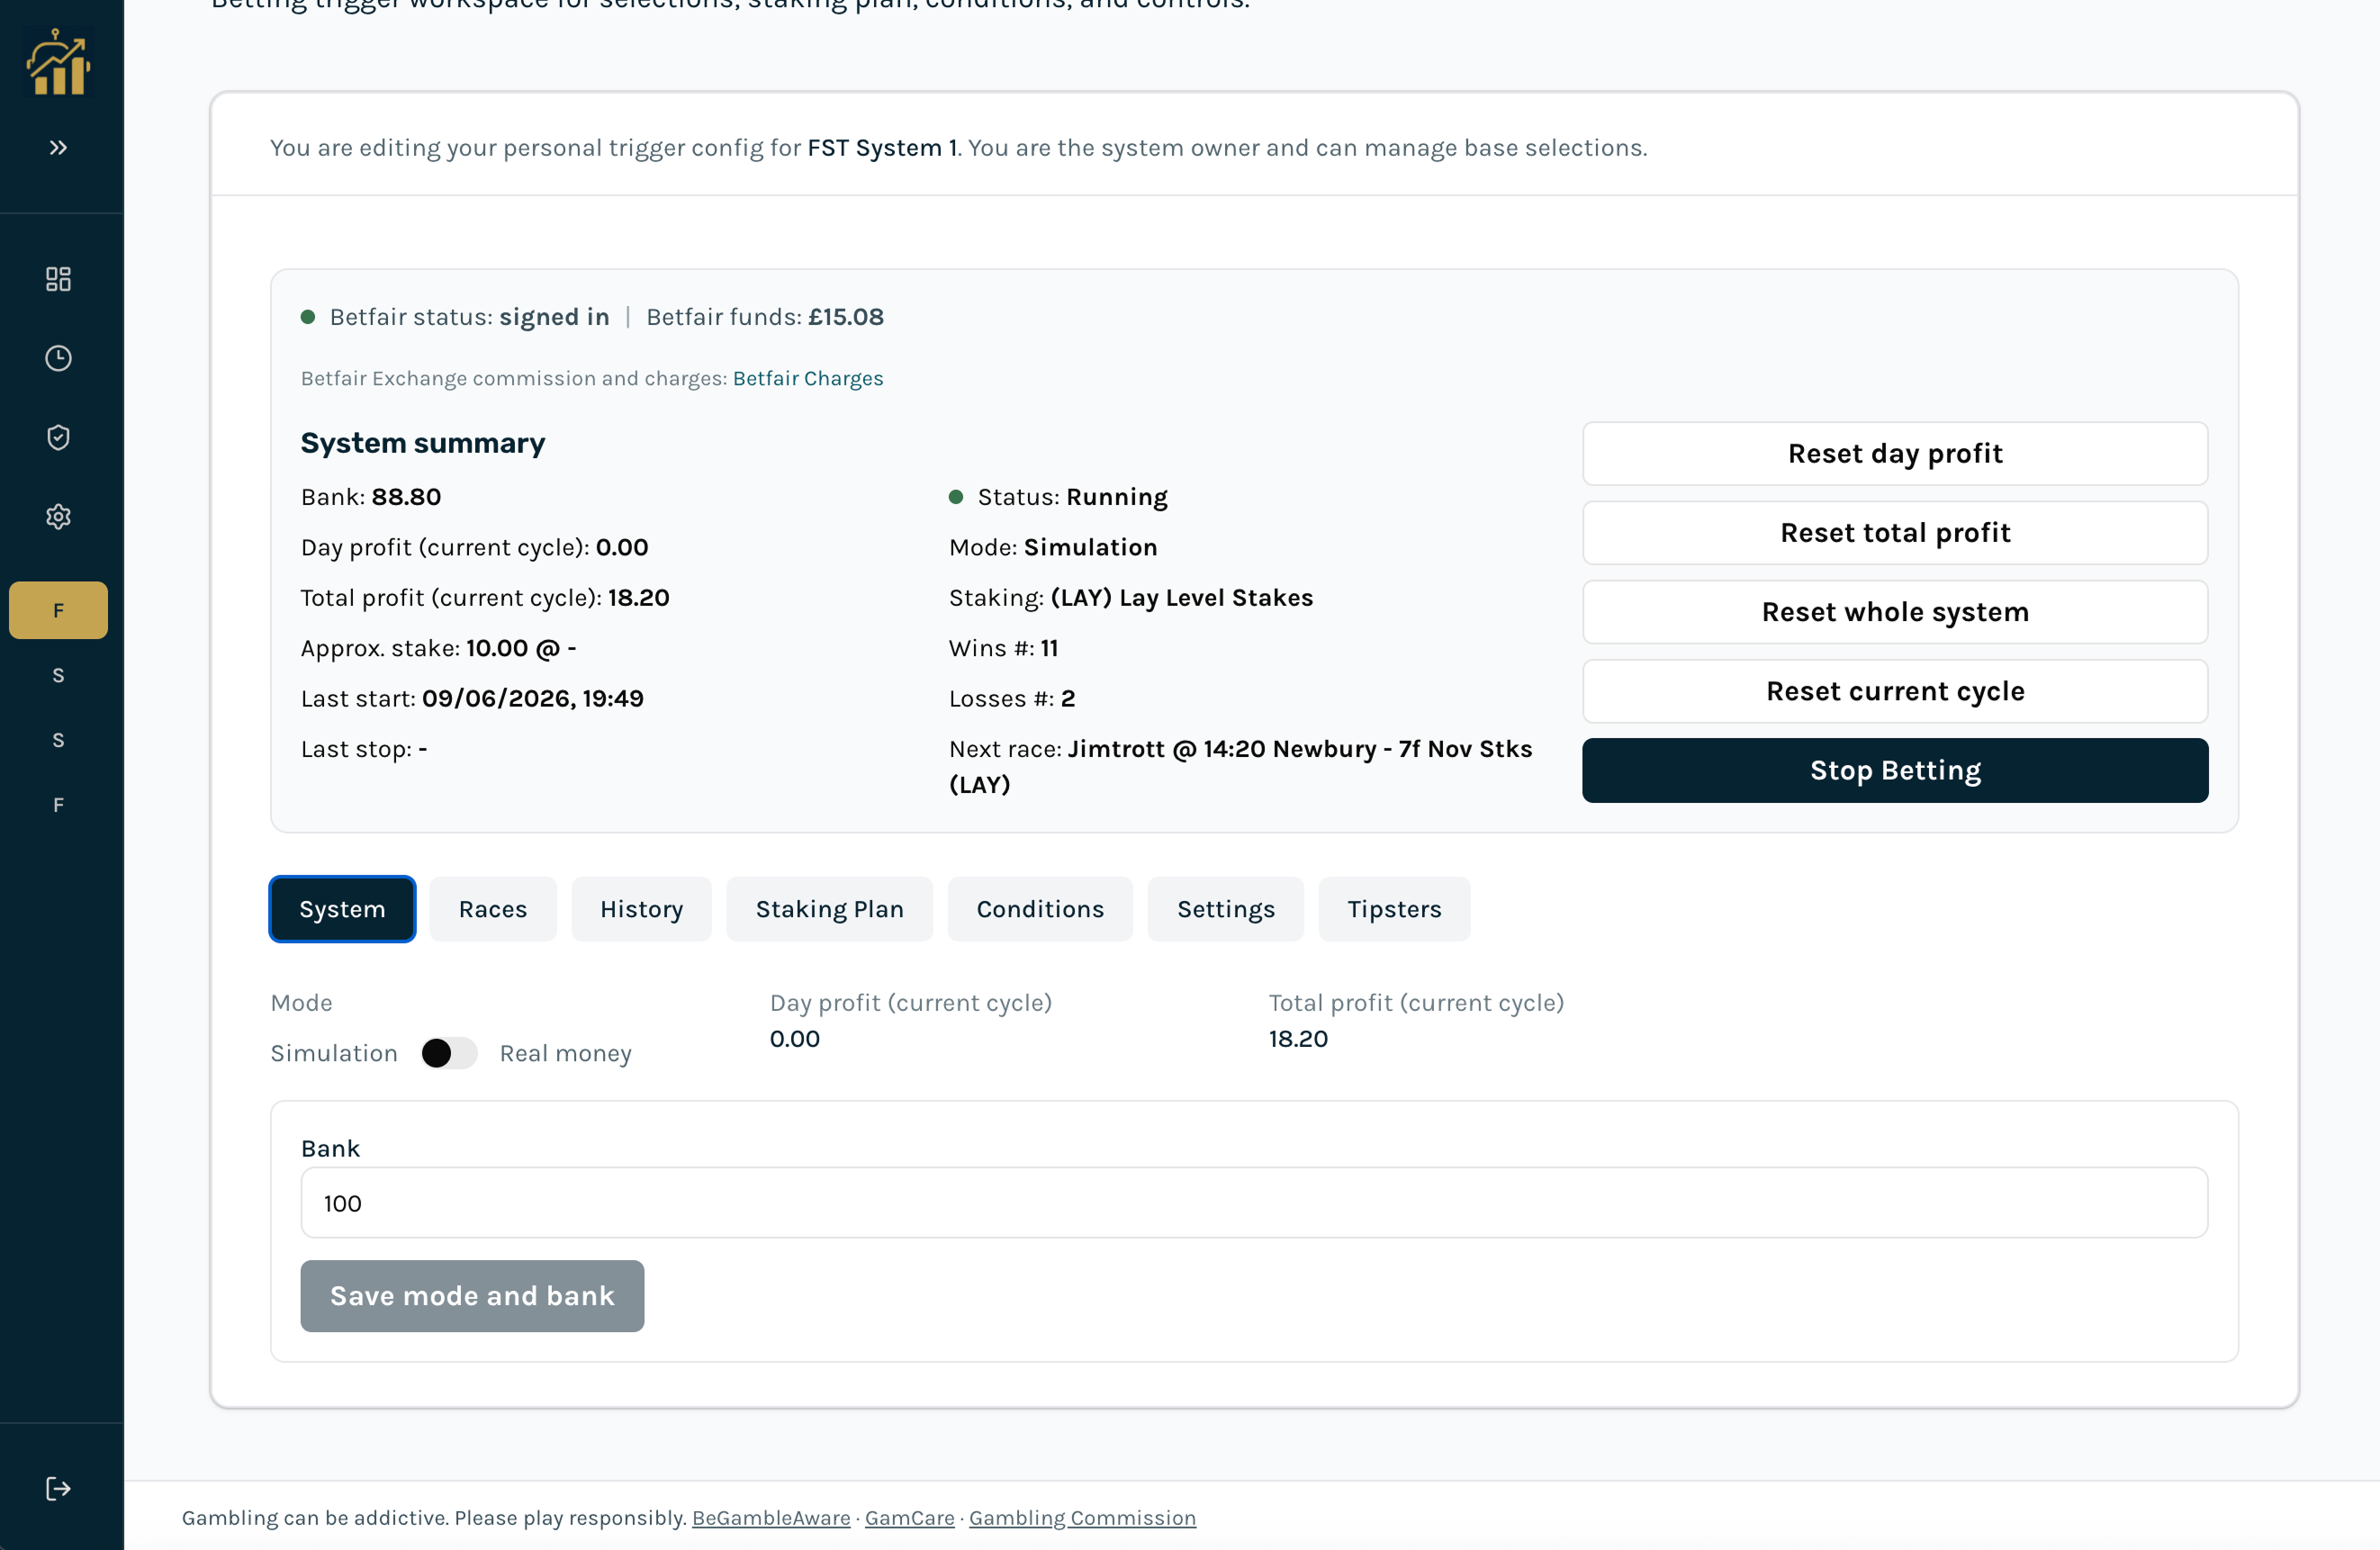Click the Bank input field
The width and height of the screenshot is (2380, 1550).
click(1254, 1203)
